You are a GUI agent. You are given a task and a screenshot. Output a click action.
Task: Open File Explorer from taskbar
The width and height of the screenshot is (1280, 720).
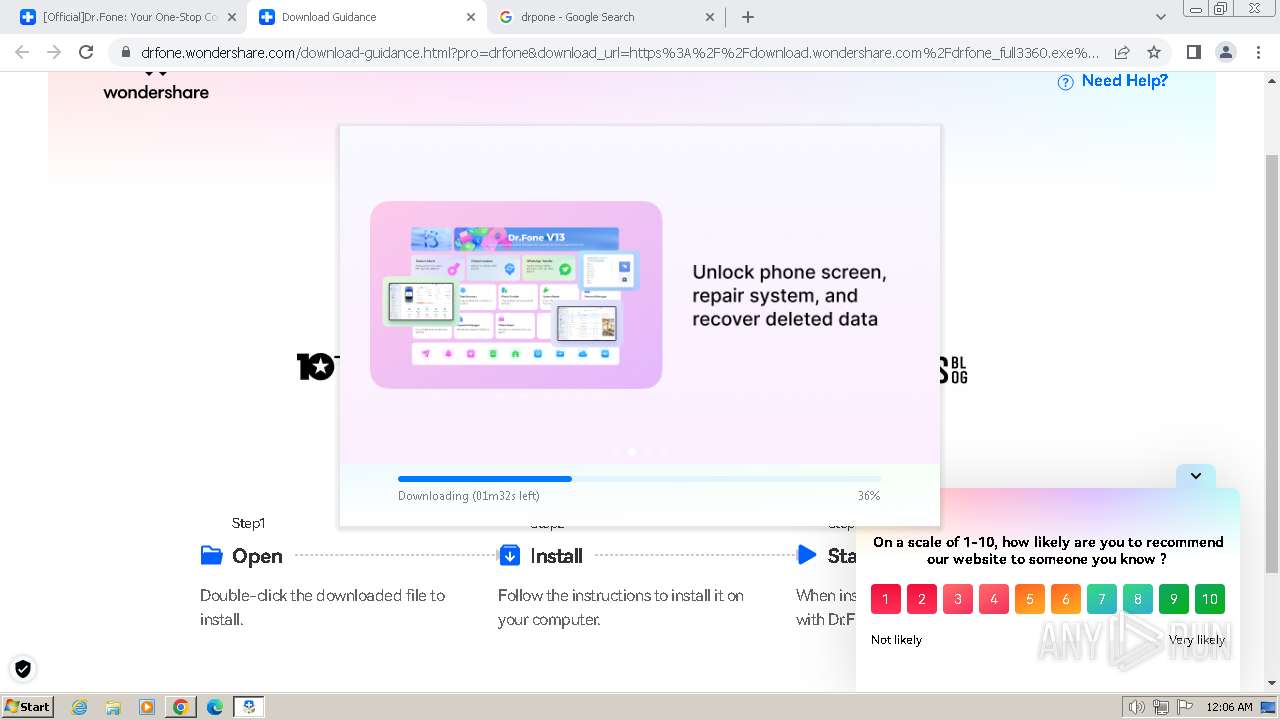tap(113, 707)
